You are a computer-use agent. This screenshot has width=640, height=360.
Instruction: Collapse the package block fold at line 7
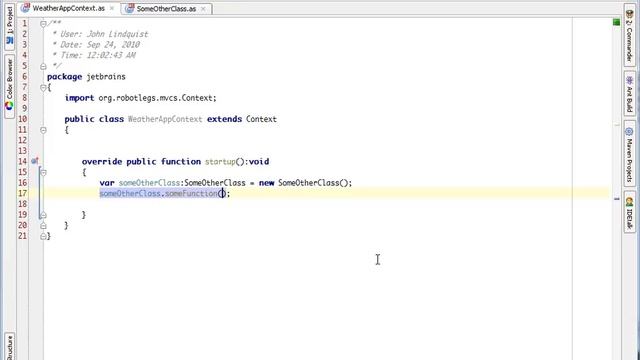[43, 87]
